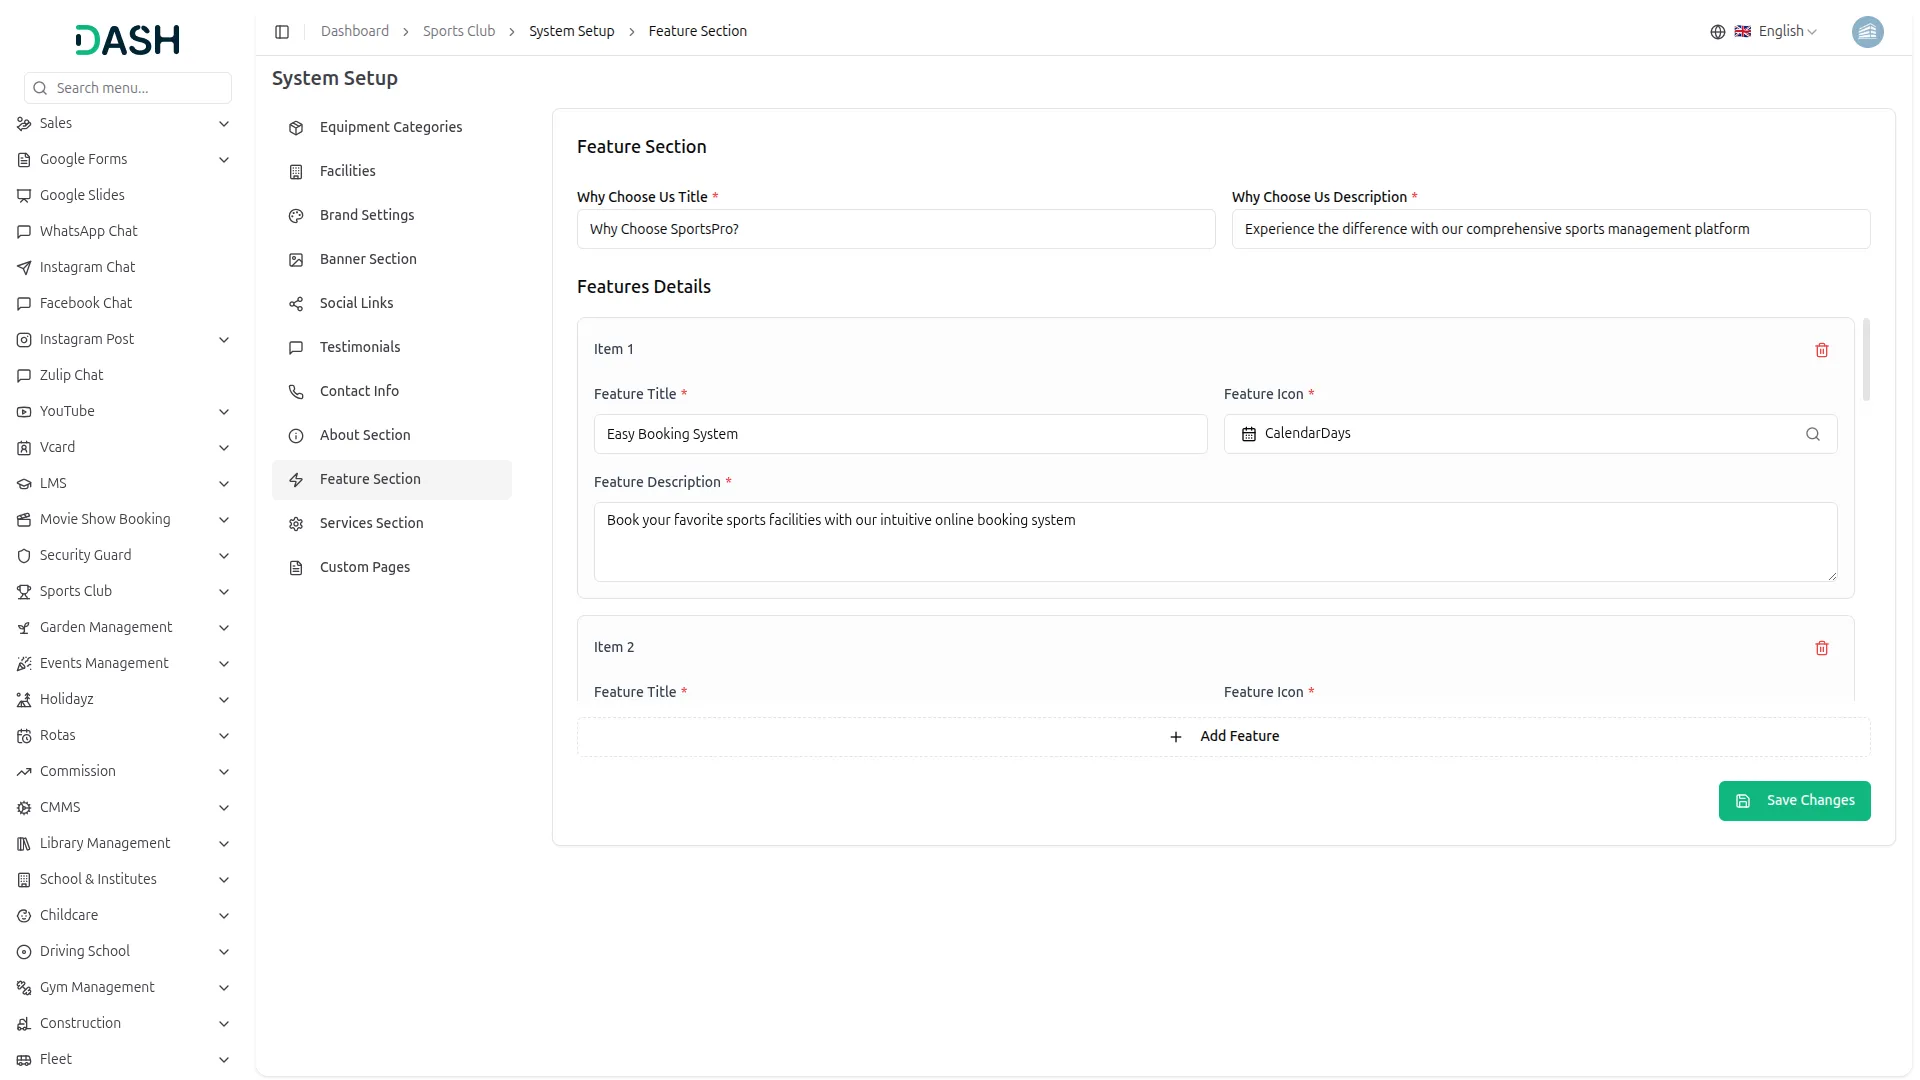
Task: Open Services Section settings tab
Action: pos(371,523)
